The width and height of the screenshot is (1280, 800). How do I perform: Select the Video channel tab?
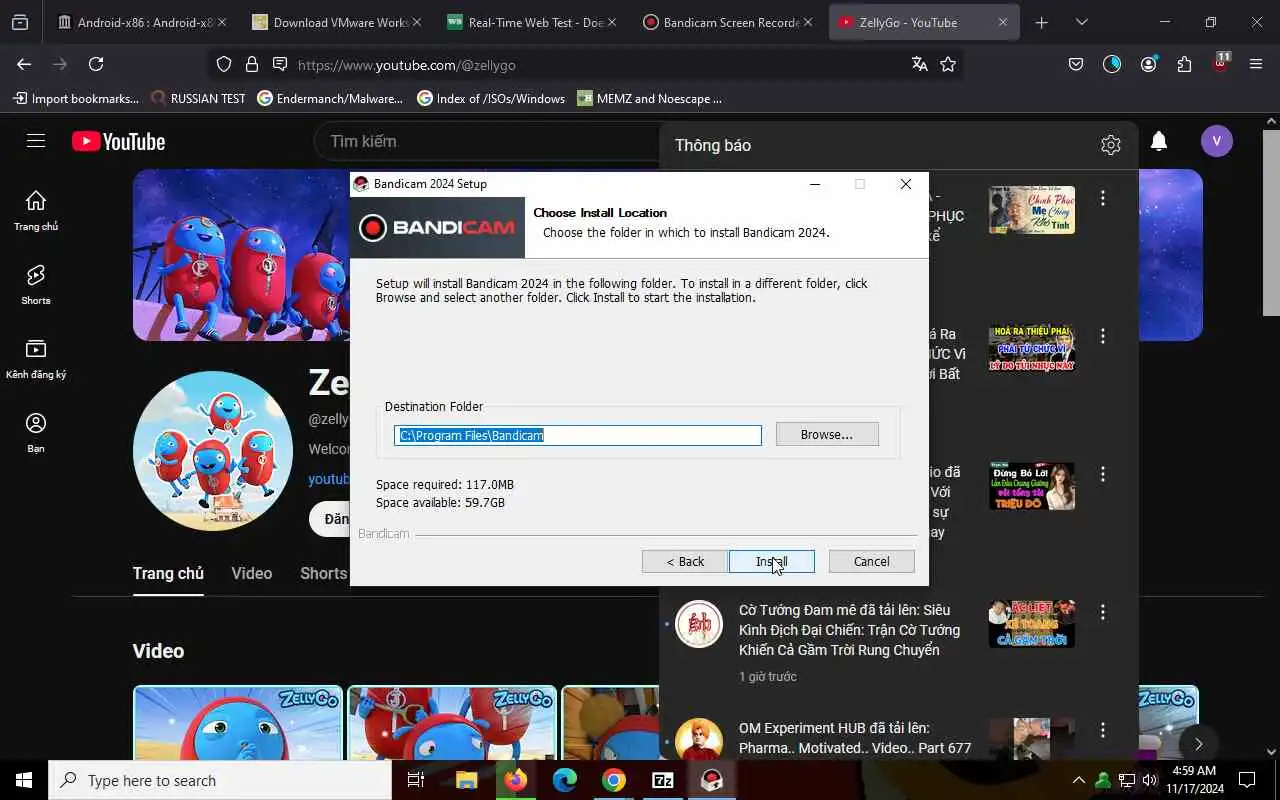(252, 573)
